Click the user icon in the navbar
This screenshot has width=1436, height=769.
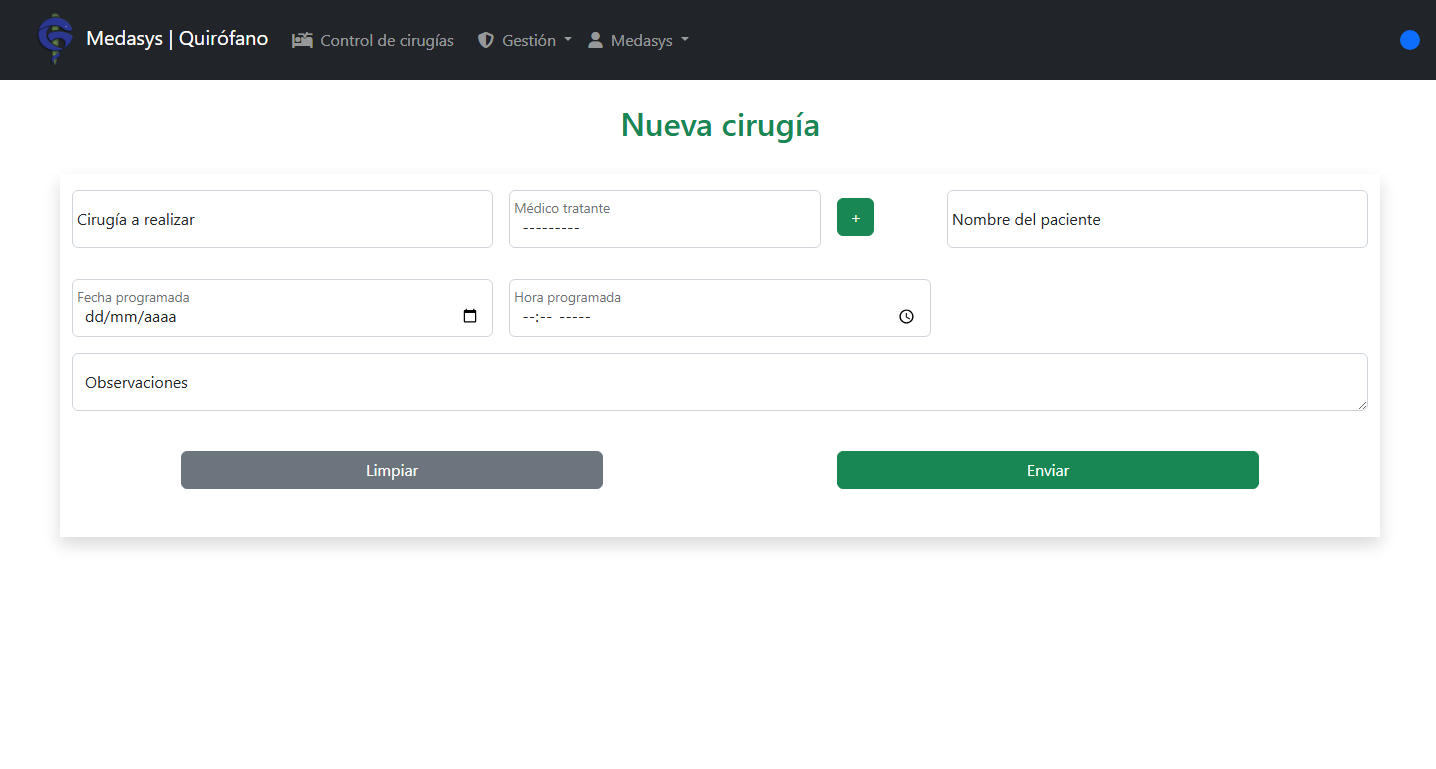595,40
